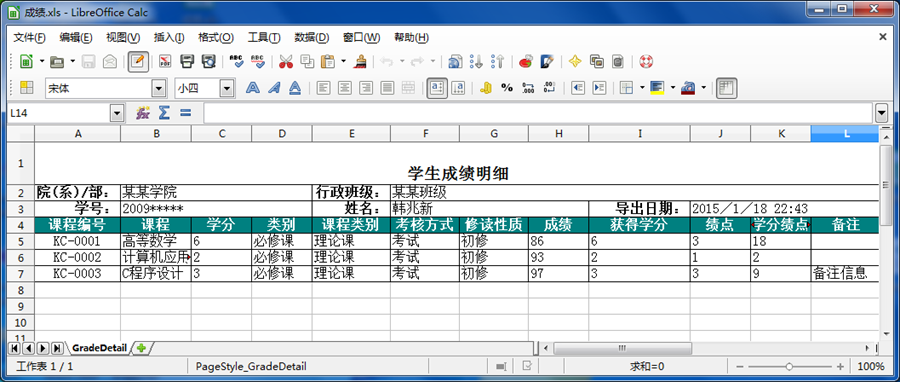Sort the column ascending
The width and height of the screenshot is (900, 382).
[476, 61]
